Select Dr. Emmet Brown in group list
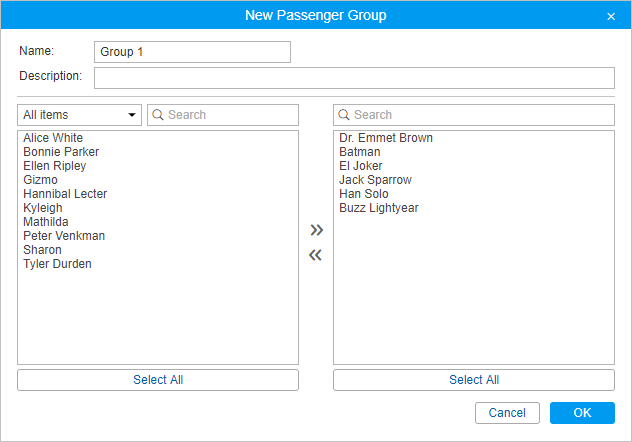The width and height of the screenshot is (632, 442). point(386,138)
